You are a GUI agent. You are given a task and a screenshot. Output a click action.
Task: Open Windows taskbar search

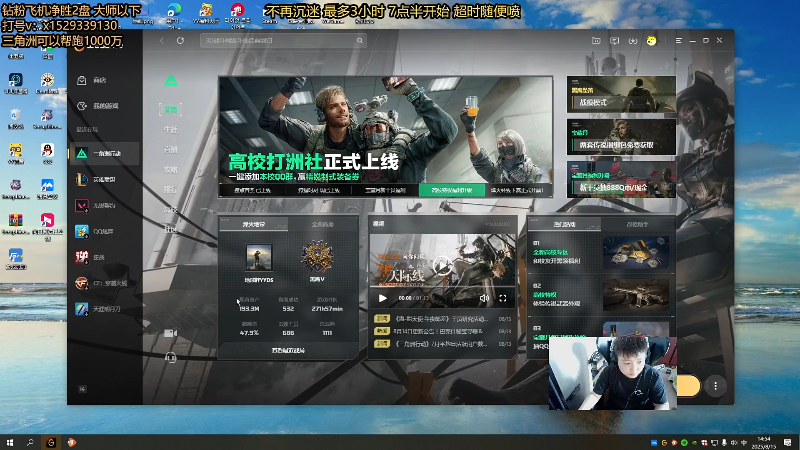click(30, 442)
